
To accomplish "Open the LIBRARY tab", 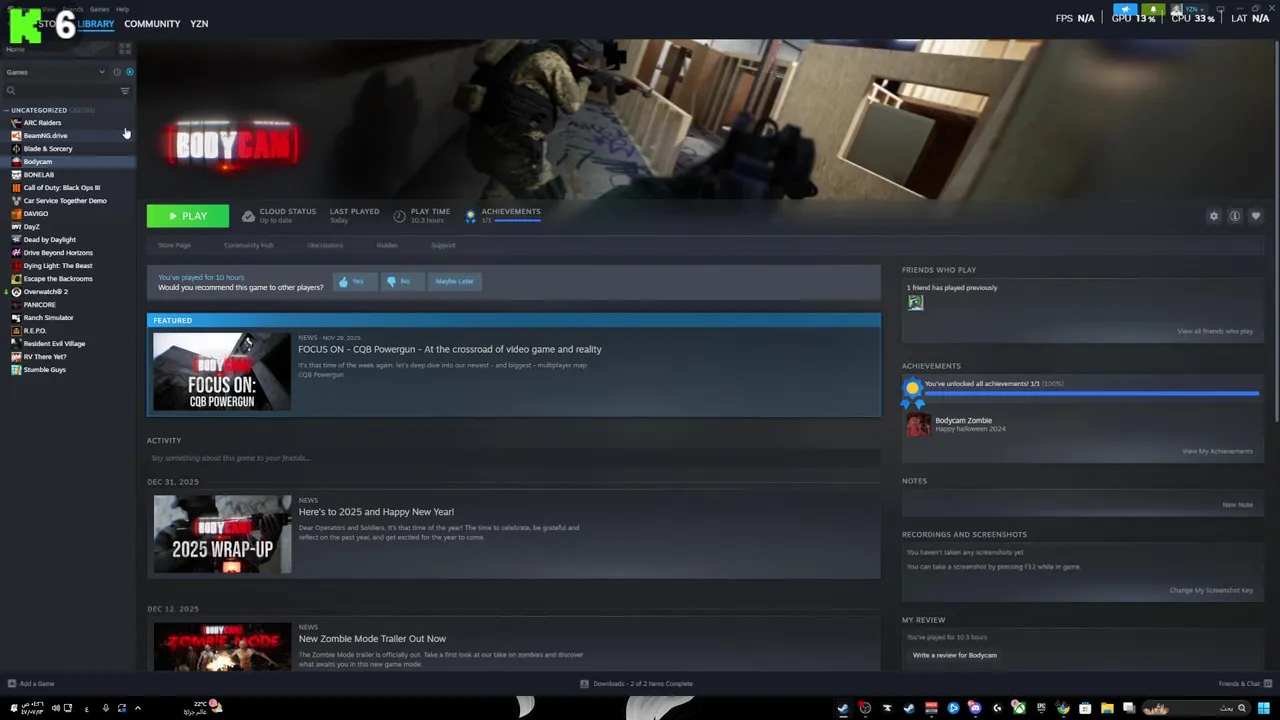I will point(96,24).
